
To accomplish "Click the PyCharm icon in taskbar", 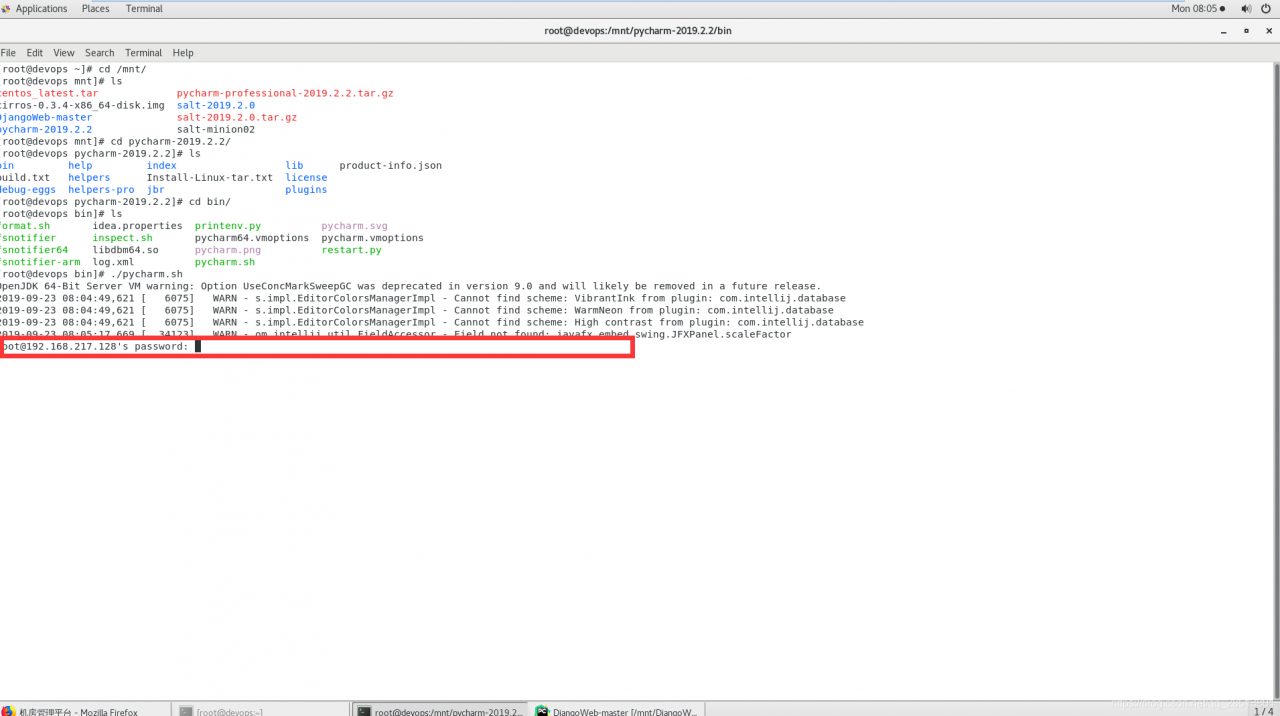I will click(x=542, y=711).
